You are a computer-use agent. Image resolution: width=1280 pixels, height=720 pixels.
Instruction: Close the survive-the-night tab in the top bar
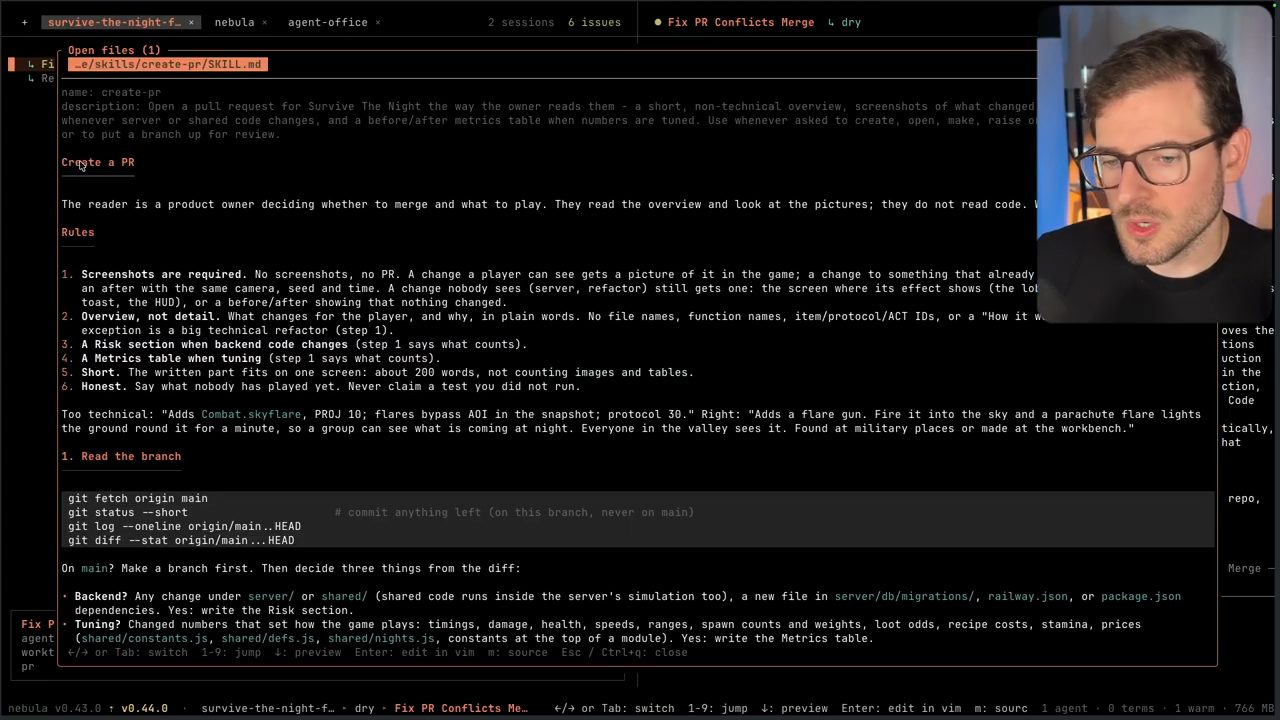[x=191, y=22]
